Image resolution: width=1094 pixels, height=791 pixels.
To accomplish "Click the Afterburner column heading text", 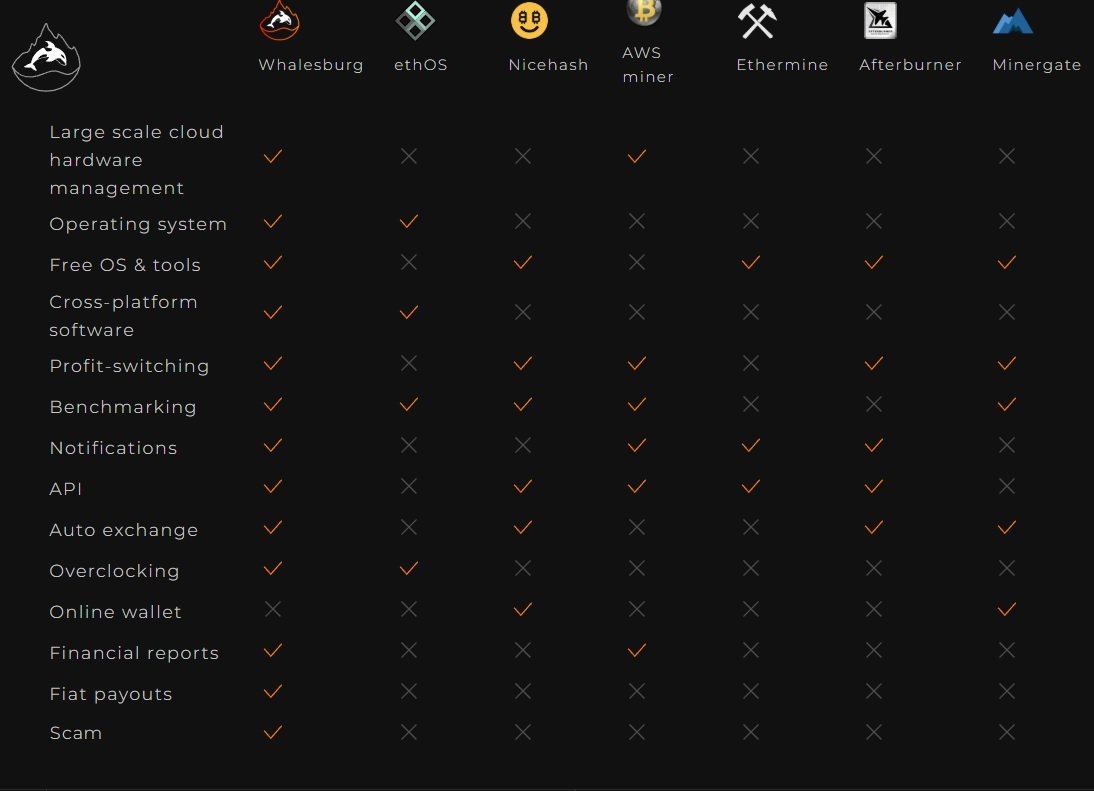I will 910,65.
